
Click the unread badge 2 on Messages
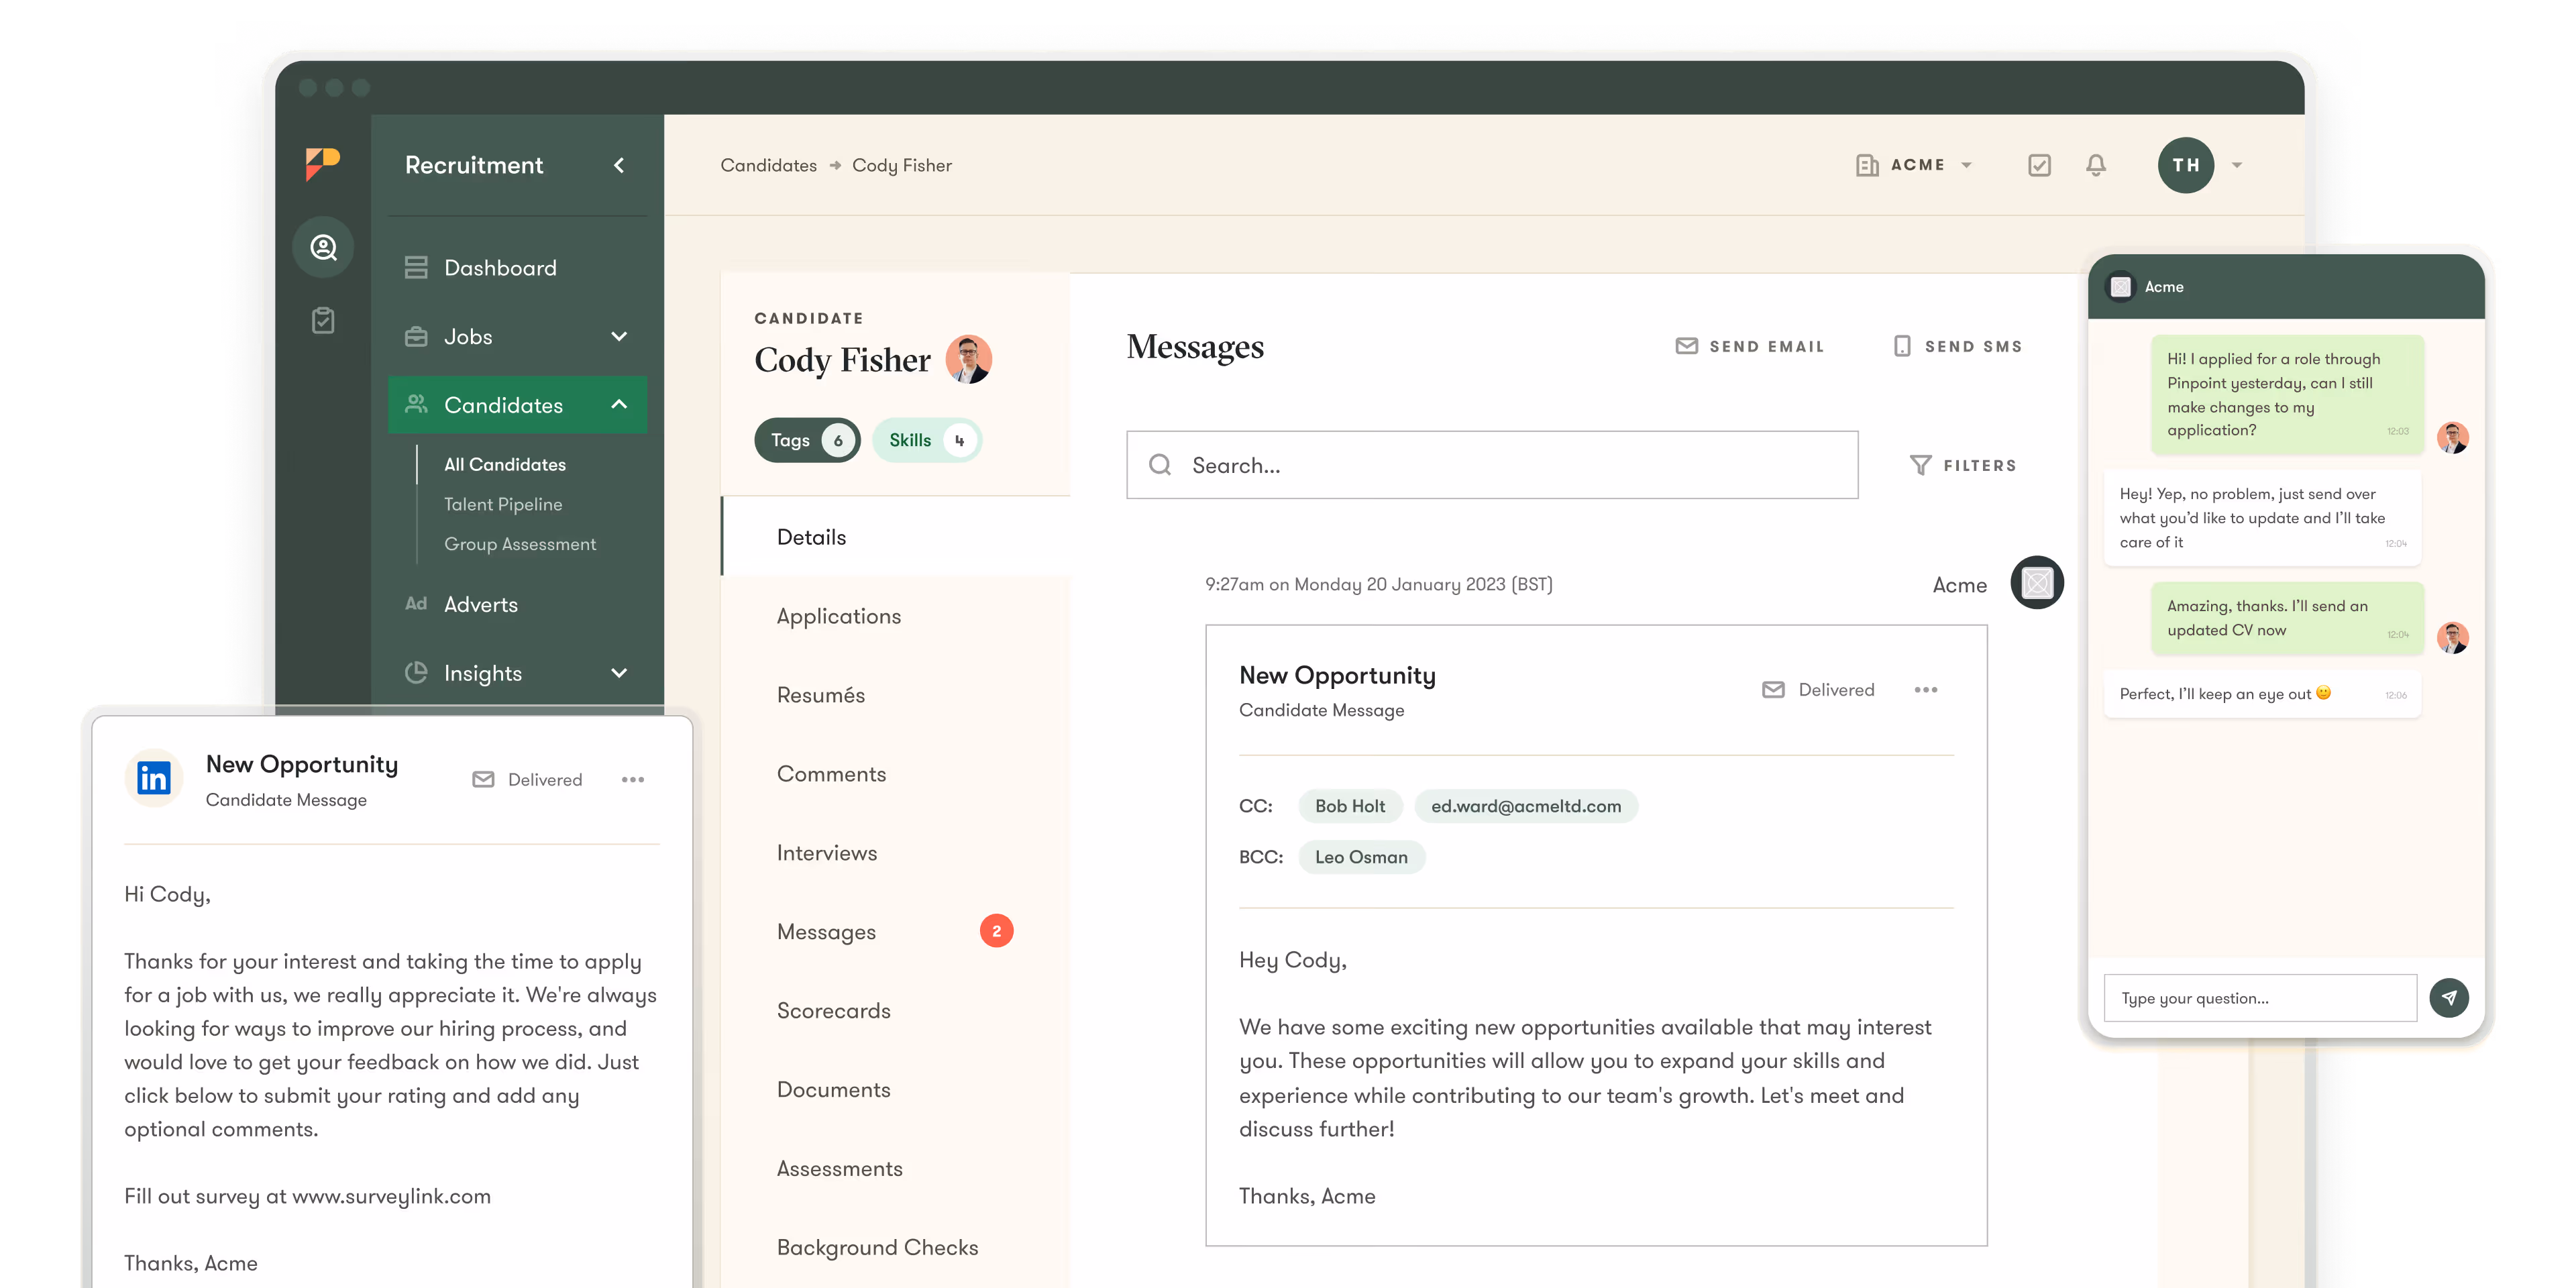point(996,931)
